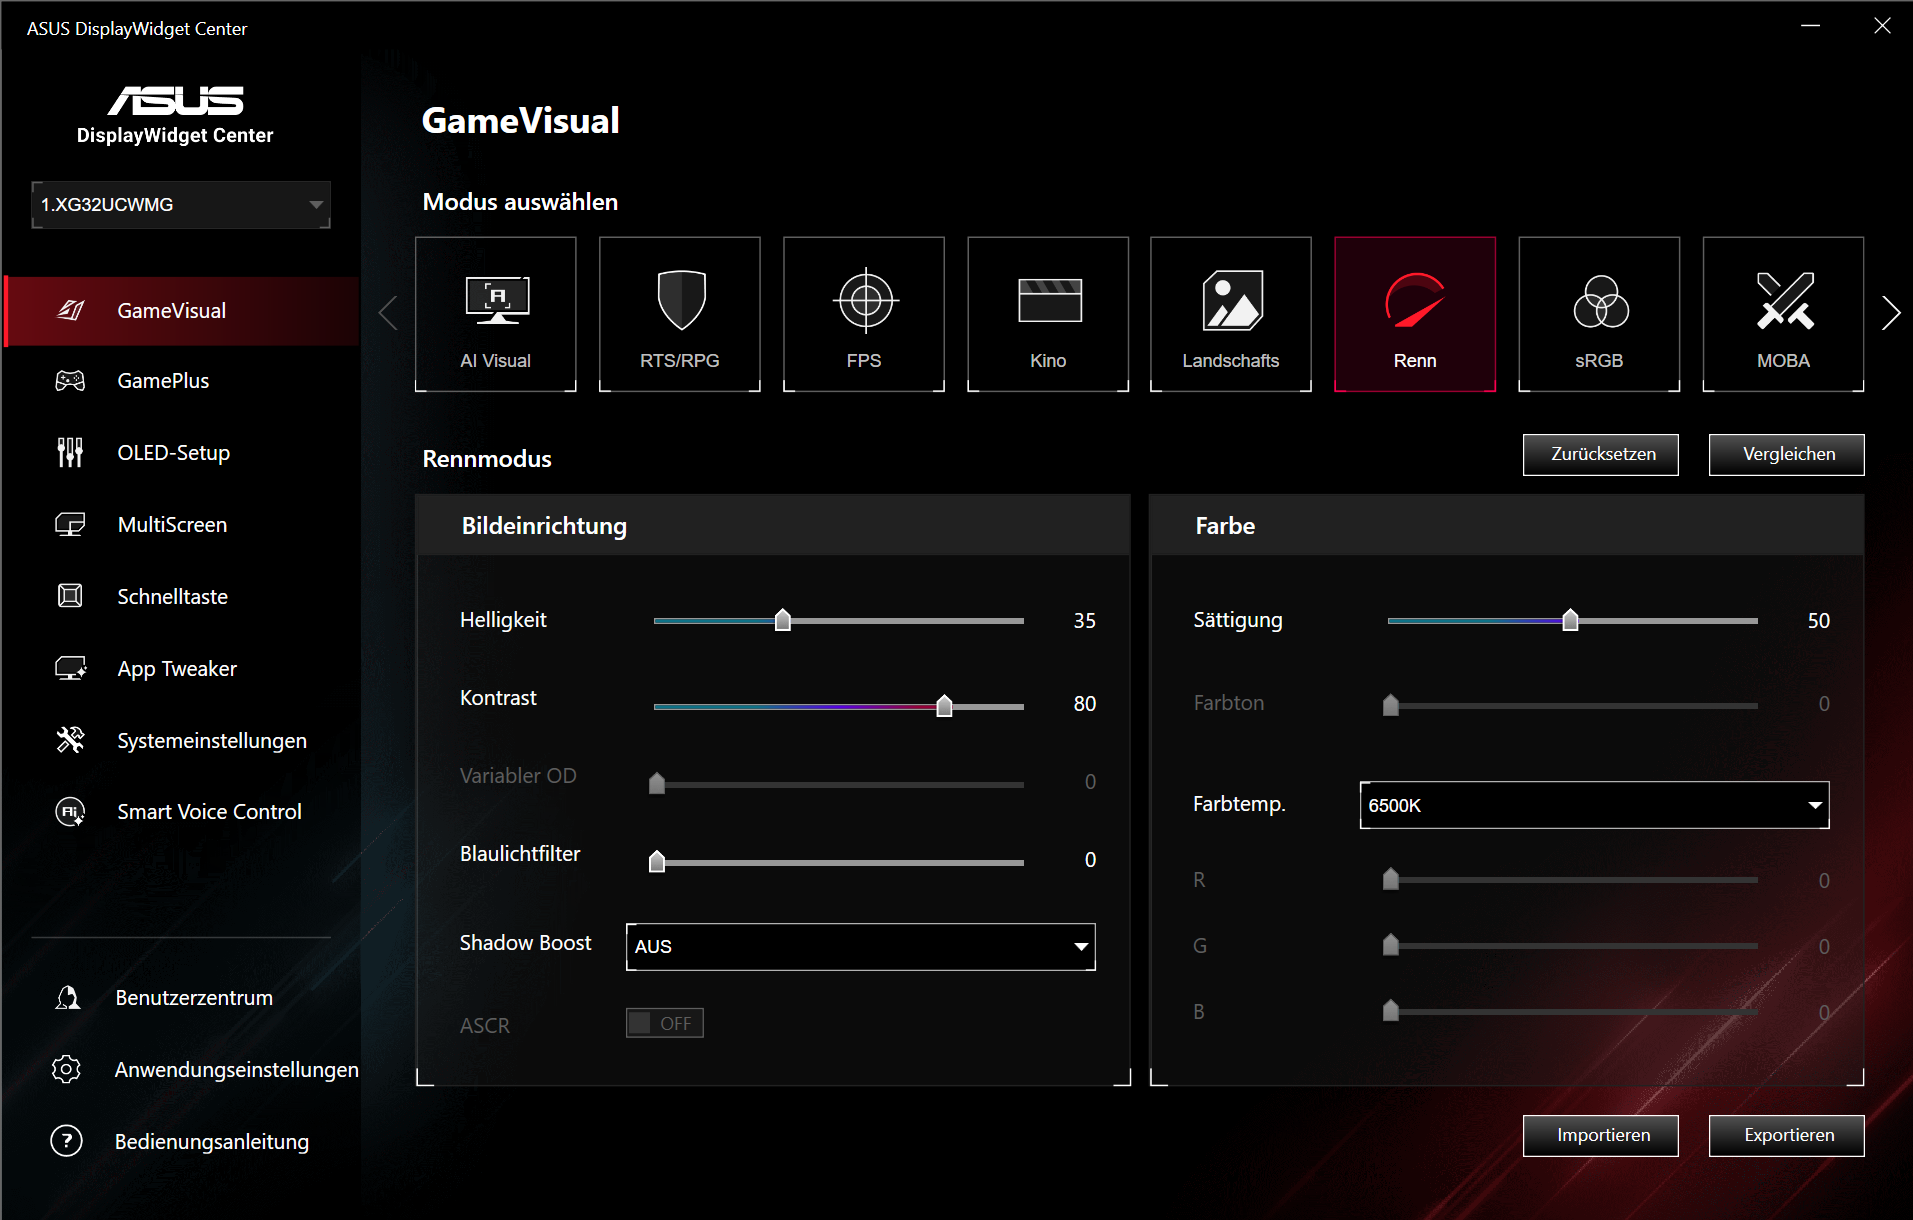Choose the RTS/RPG shield mode
1913x1220 pixels.
pos(680,314)
